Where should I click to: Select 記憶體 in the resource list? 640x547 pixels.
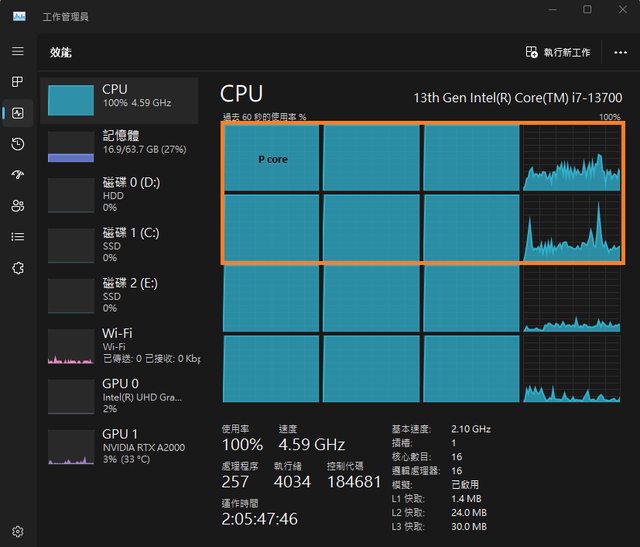tap(120, 146)
